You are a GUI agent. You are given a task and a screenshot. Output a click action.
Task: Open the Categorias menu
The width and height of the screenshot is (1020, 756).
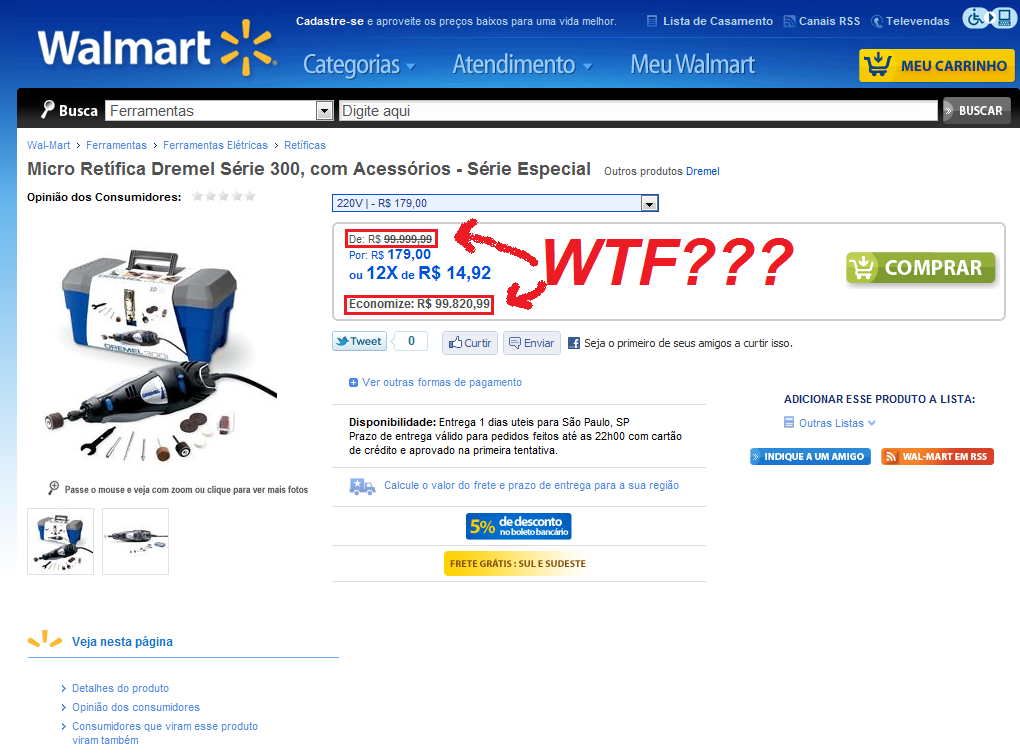point(358,64)
